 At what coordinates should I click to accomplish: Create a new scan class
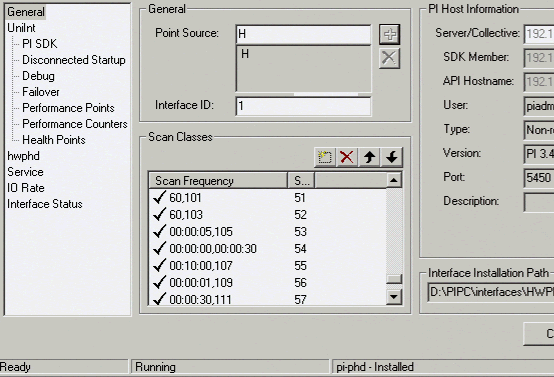(325, 157)
